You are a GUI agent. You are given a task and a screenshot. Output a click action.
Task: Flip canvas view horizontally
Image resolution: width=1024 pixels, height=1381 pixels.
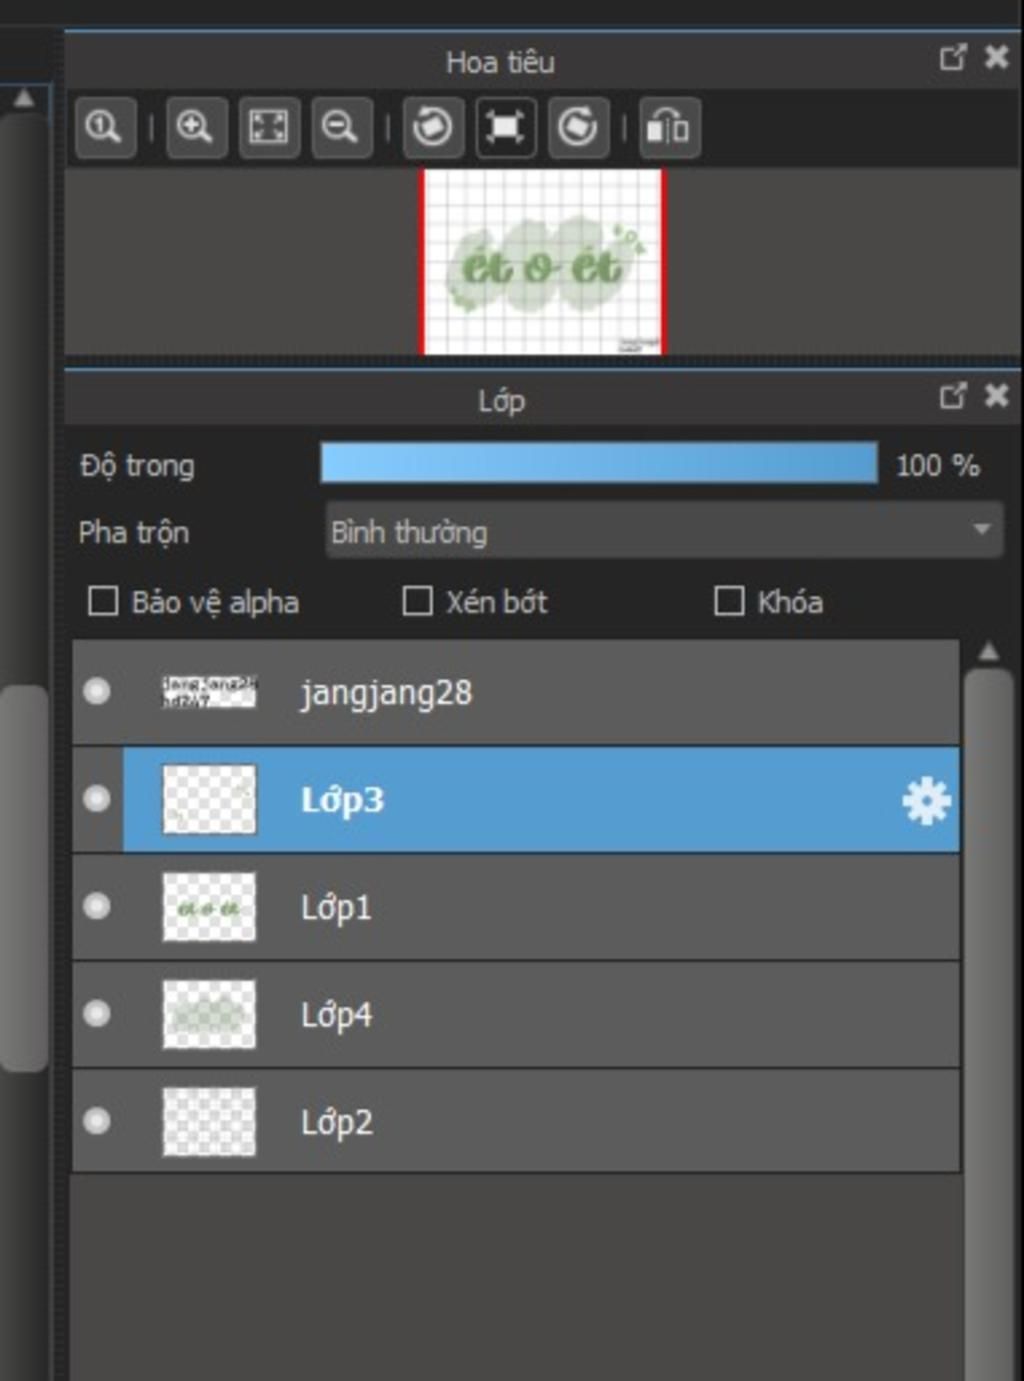(669, 127)
